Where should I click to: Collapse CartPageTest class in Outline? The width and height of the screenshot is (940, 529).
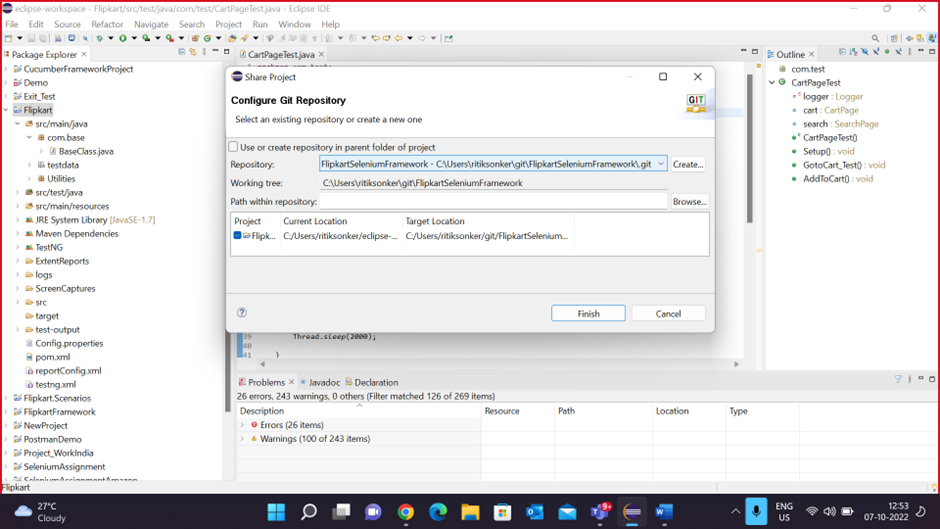pyautogui.click(x=772, y=83)
